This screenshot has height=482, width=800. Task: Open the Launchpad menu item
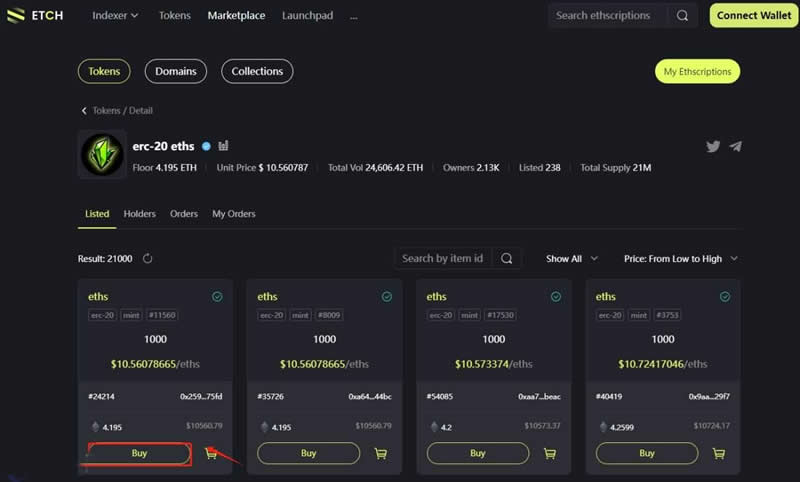(307, 16)
